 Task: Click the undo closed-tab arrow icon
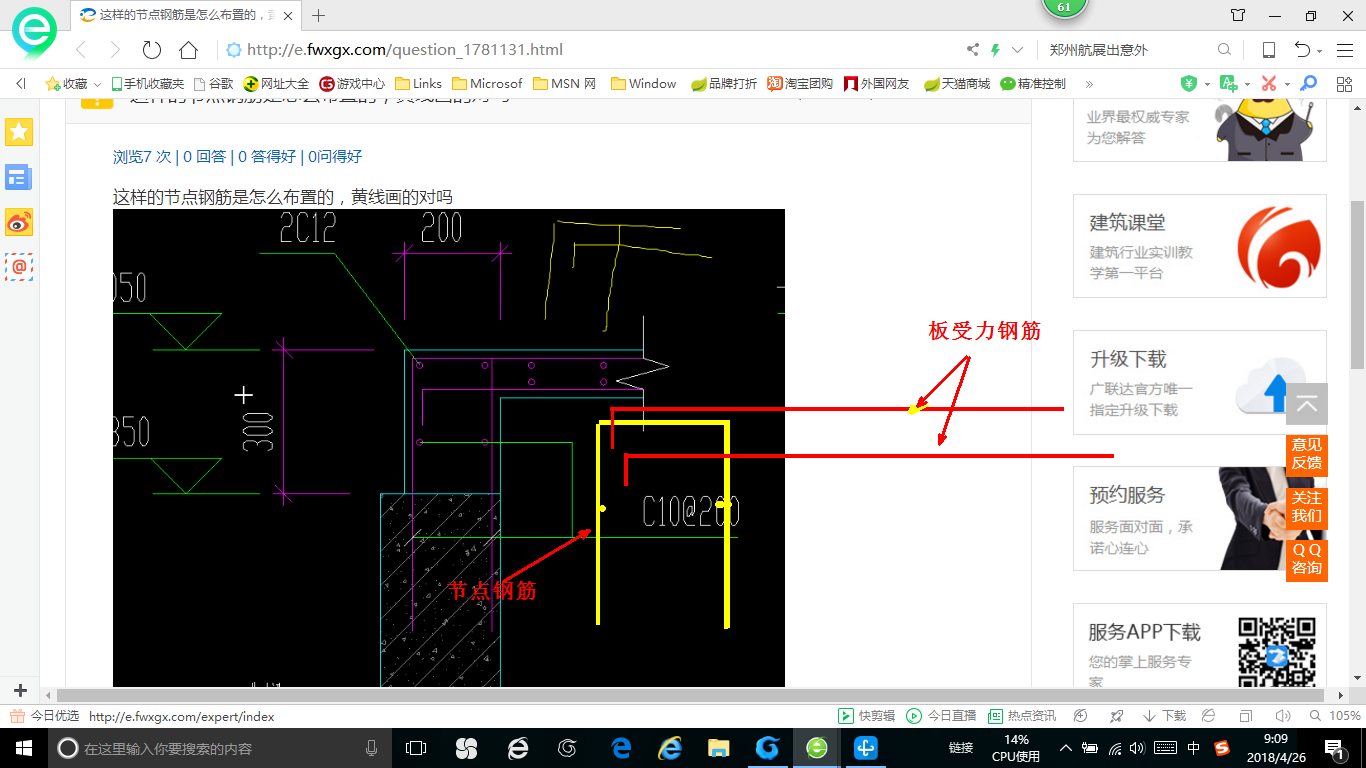click(1302, 50)
